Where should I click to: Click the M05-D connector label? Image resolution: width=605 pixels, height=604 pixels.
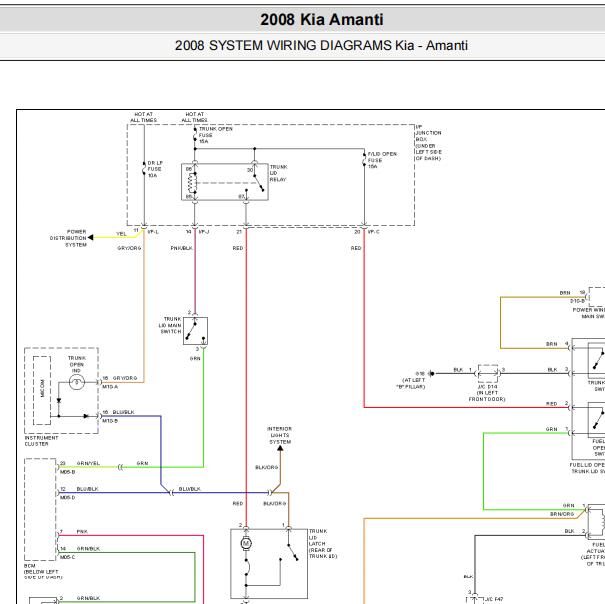68,497
